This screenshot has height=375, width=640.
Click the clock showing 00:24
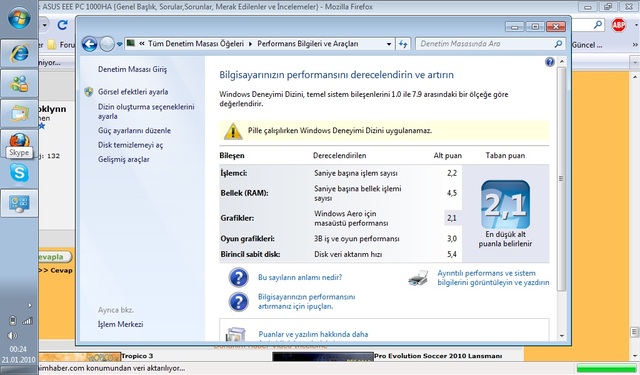[x=18, y=349]
